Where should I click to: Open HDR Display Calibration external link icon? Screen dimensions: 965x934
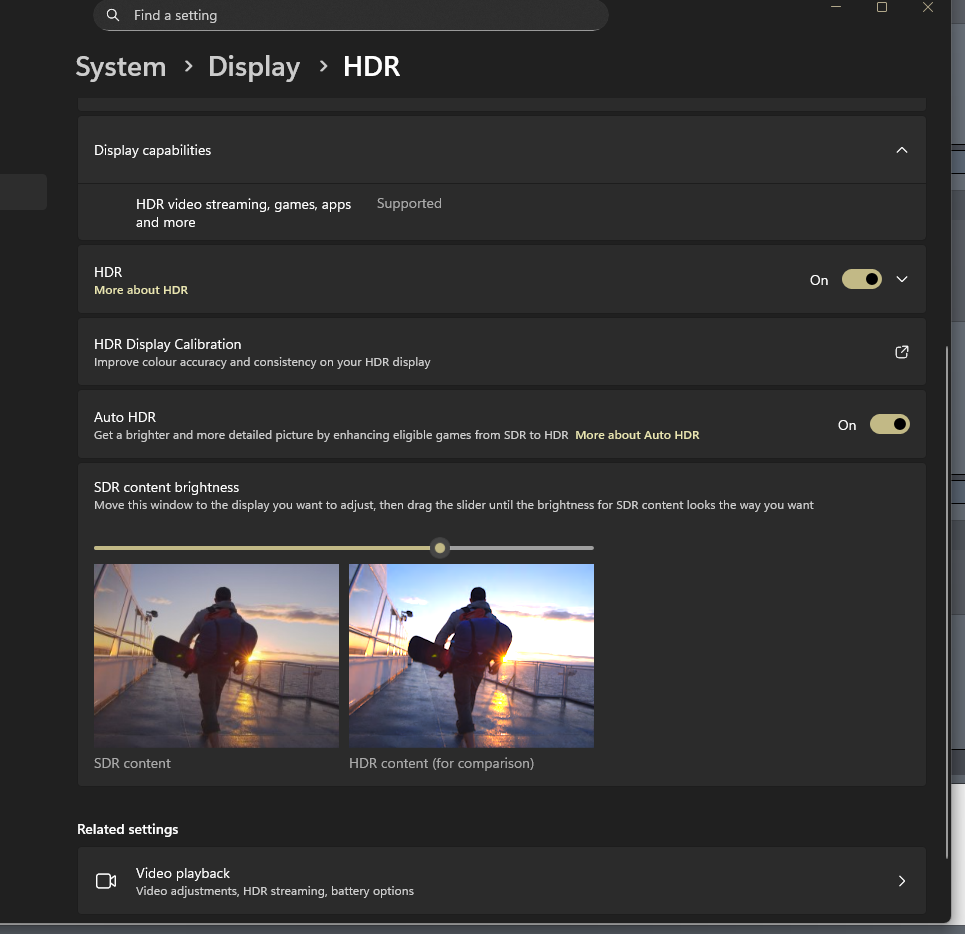coord(902,352)
